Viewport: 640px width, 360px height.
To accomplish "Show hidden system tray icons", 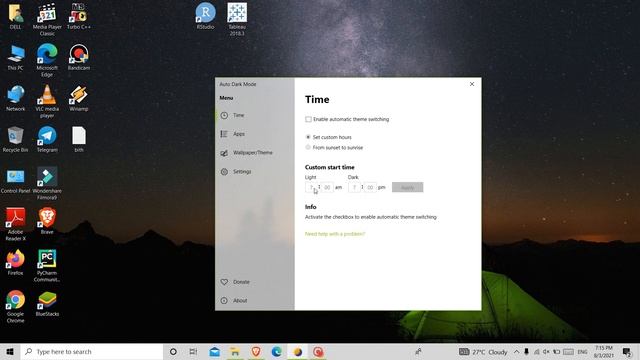I will click(x=516, y=351).
